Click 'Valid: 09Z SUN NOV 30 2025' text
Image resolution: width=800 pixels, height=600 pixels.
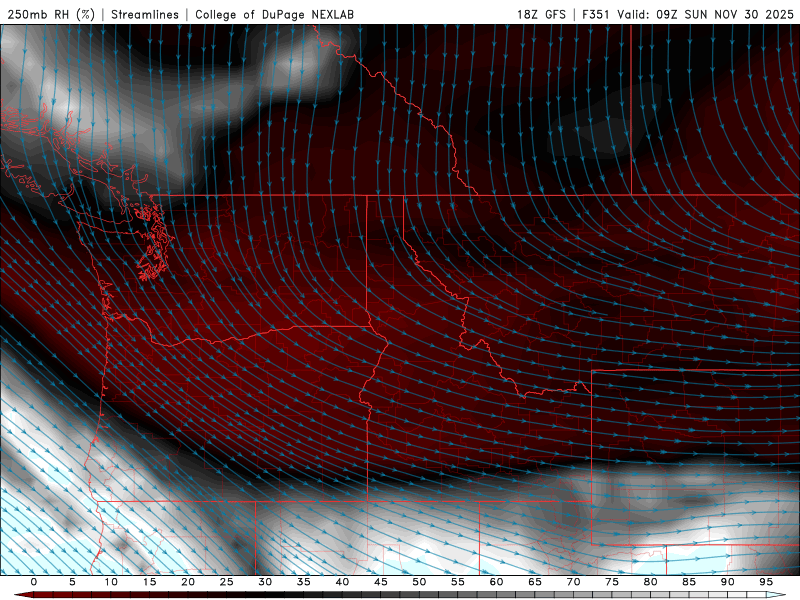(705, 14)
